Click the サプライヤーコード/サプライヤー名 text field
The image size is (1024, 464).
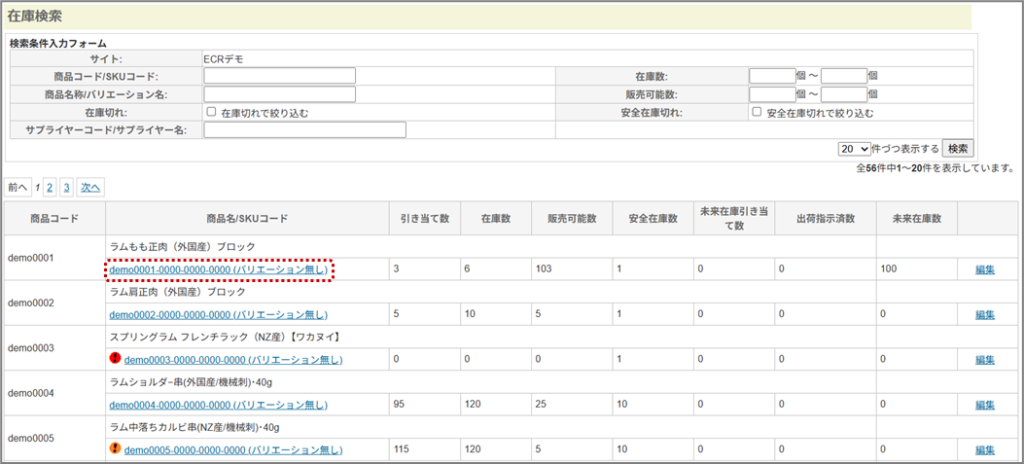(x=305, y=130)
